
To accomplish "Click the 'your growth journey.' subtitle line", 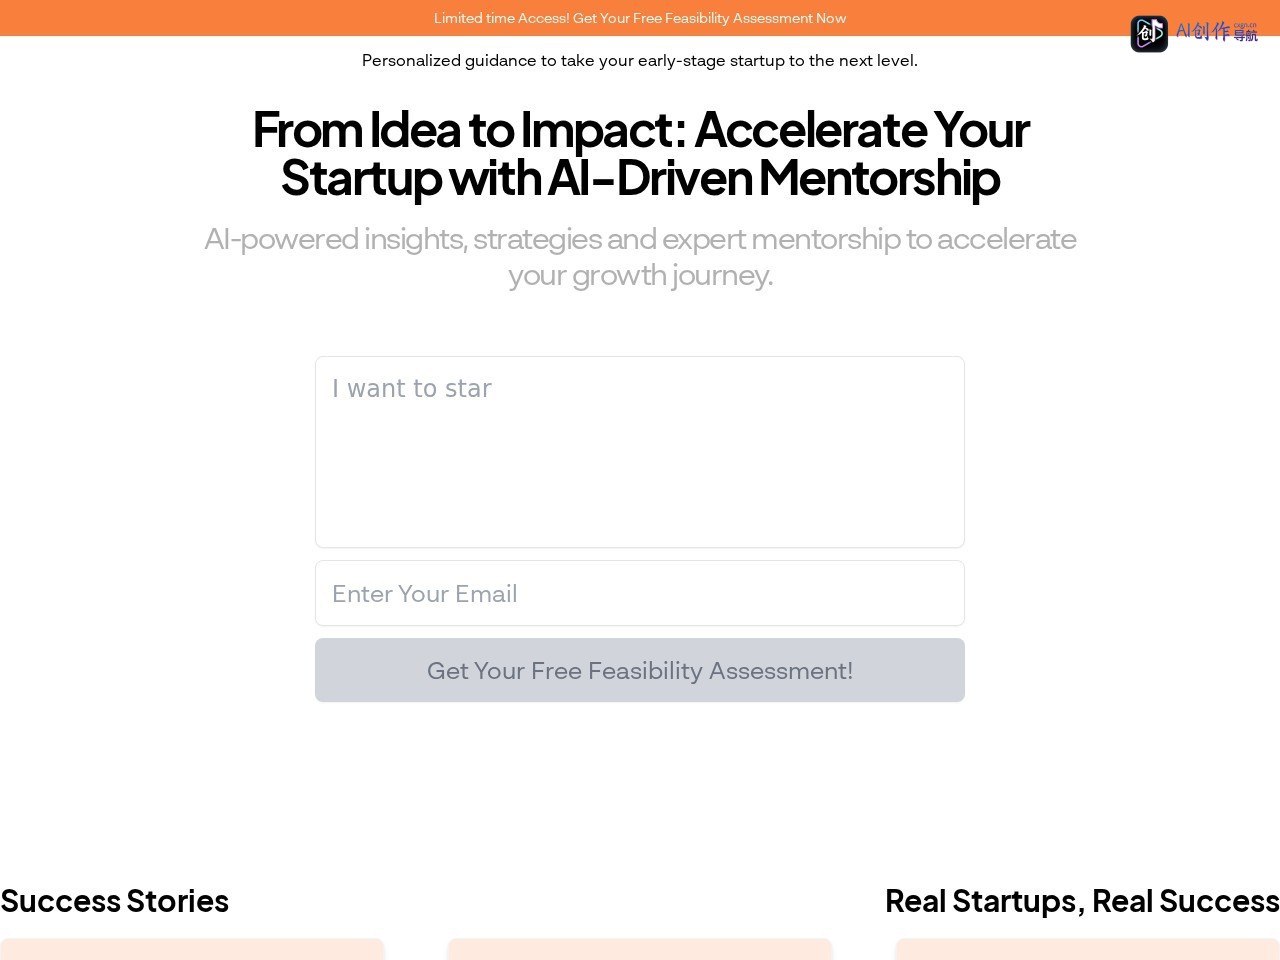I will coord(640,275).
